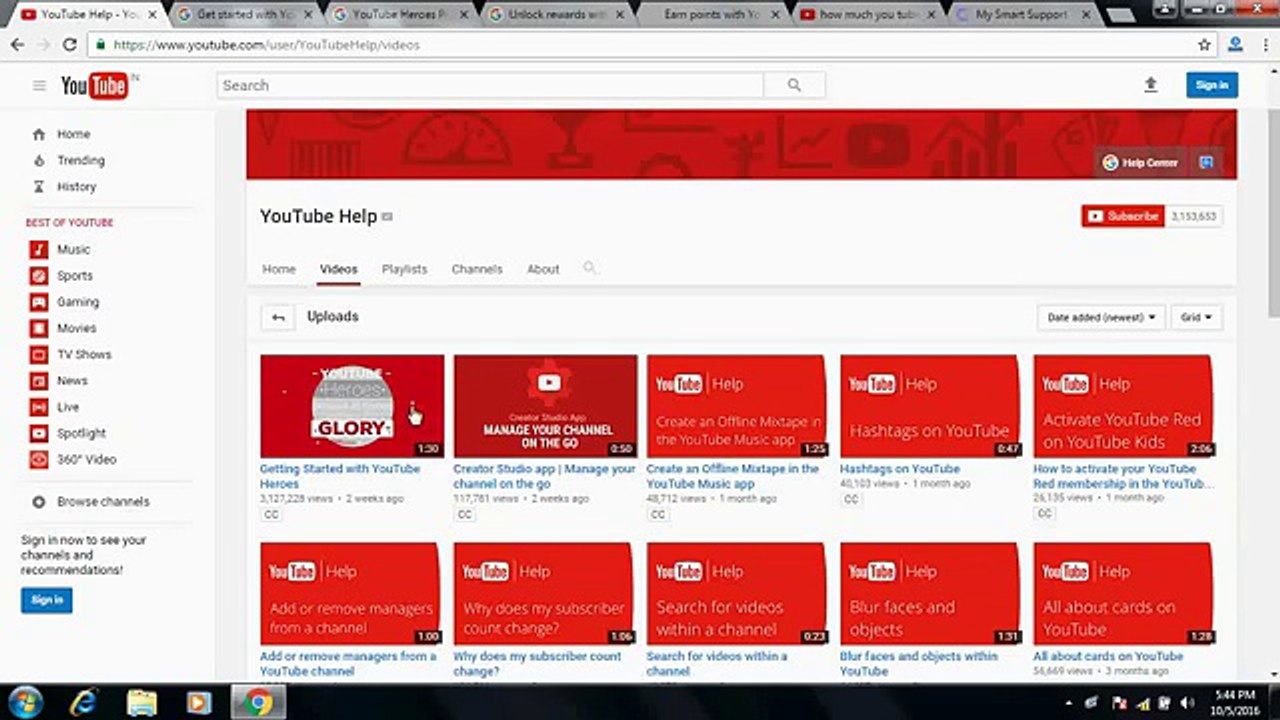
Task: Switch to the 'Unlock rewards' browser tab
Action: [555, 14]
